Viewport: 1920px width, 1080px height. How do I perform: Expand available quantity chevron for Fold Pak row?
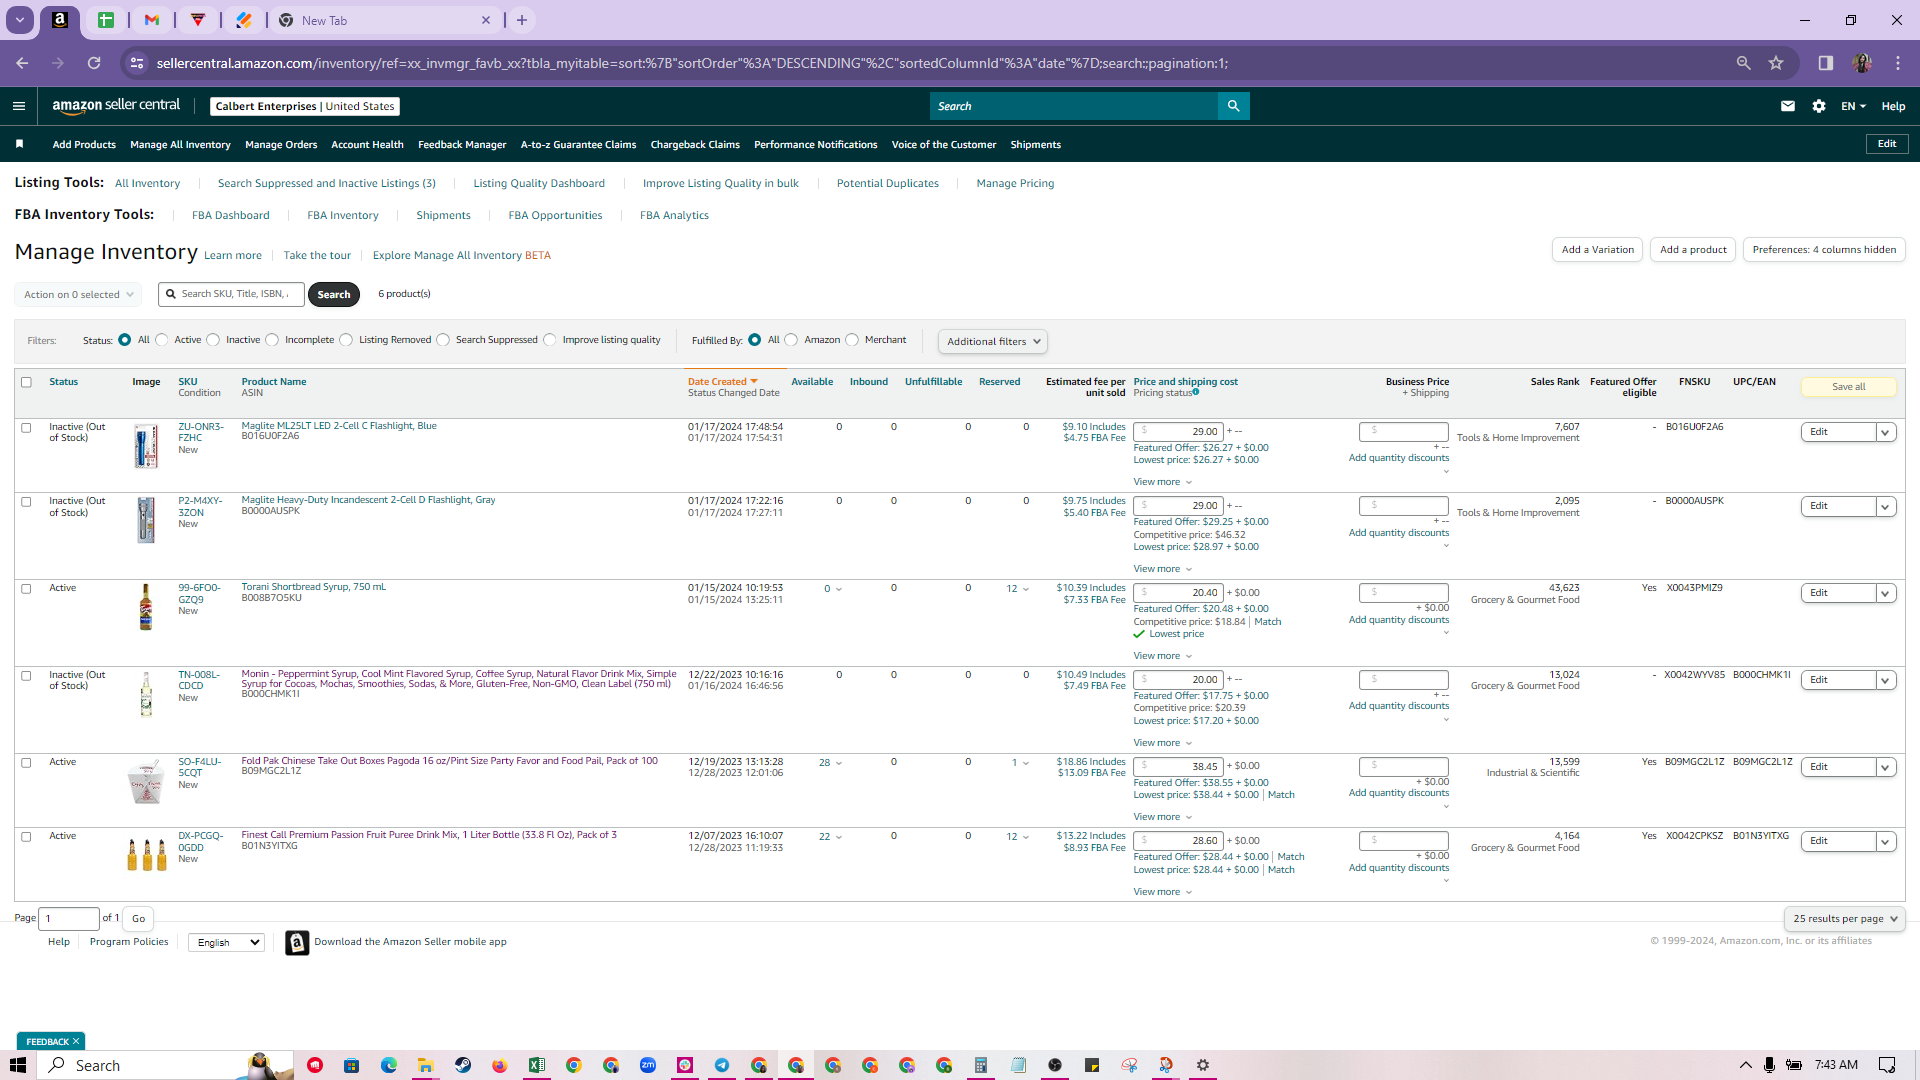click(838, 763)
